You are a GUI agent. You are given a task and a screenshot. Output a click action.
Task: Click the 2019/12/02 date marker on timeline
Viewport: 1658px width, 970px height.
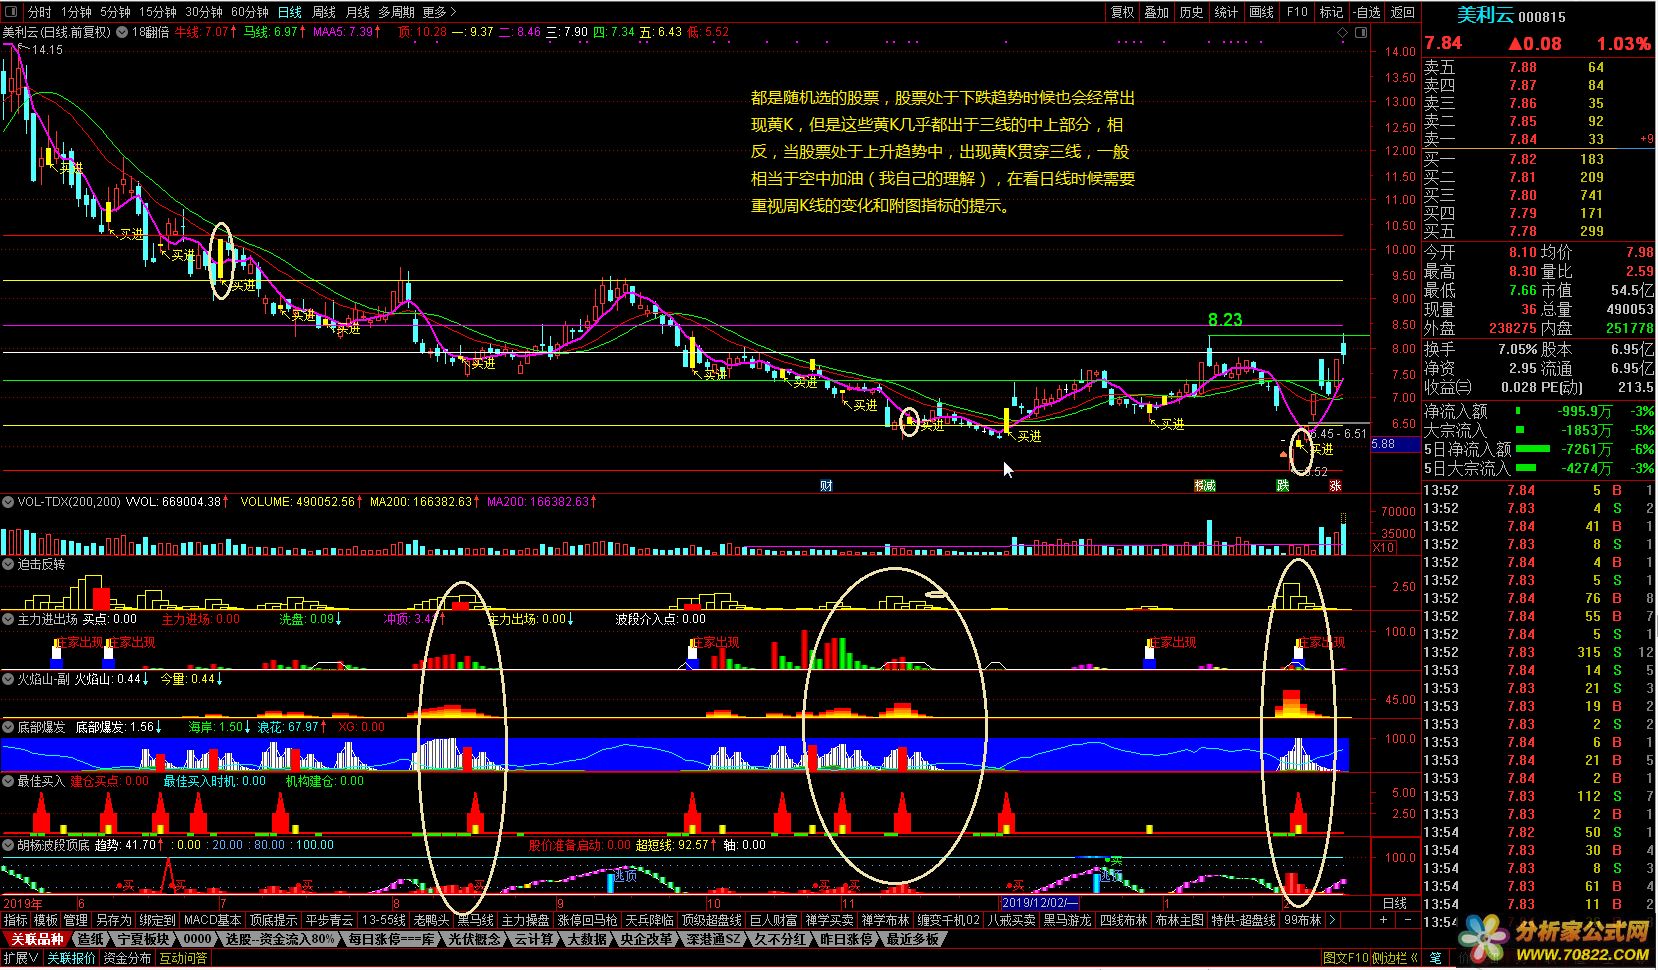click(x=1044, y=903)
